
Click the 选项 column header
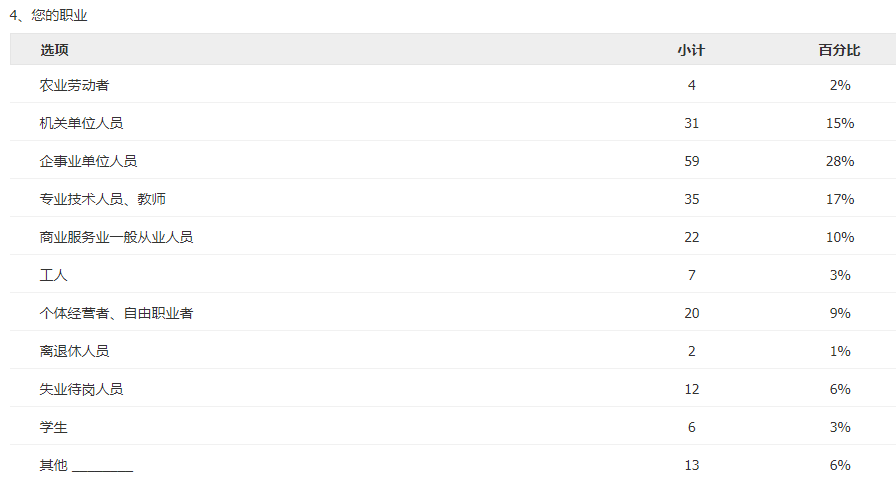pos(54,50)
